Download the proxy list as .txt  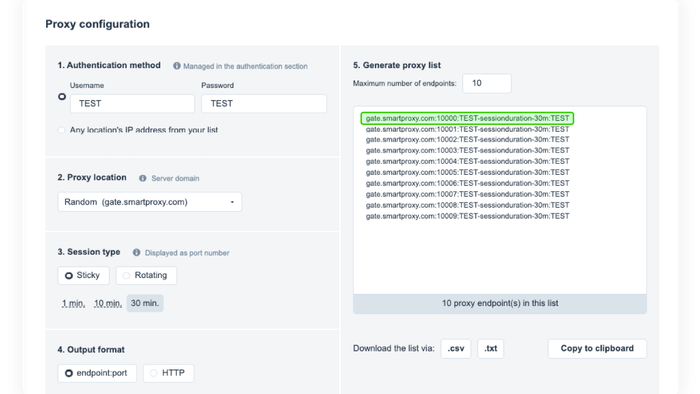(x=491, y=348)
